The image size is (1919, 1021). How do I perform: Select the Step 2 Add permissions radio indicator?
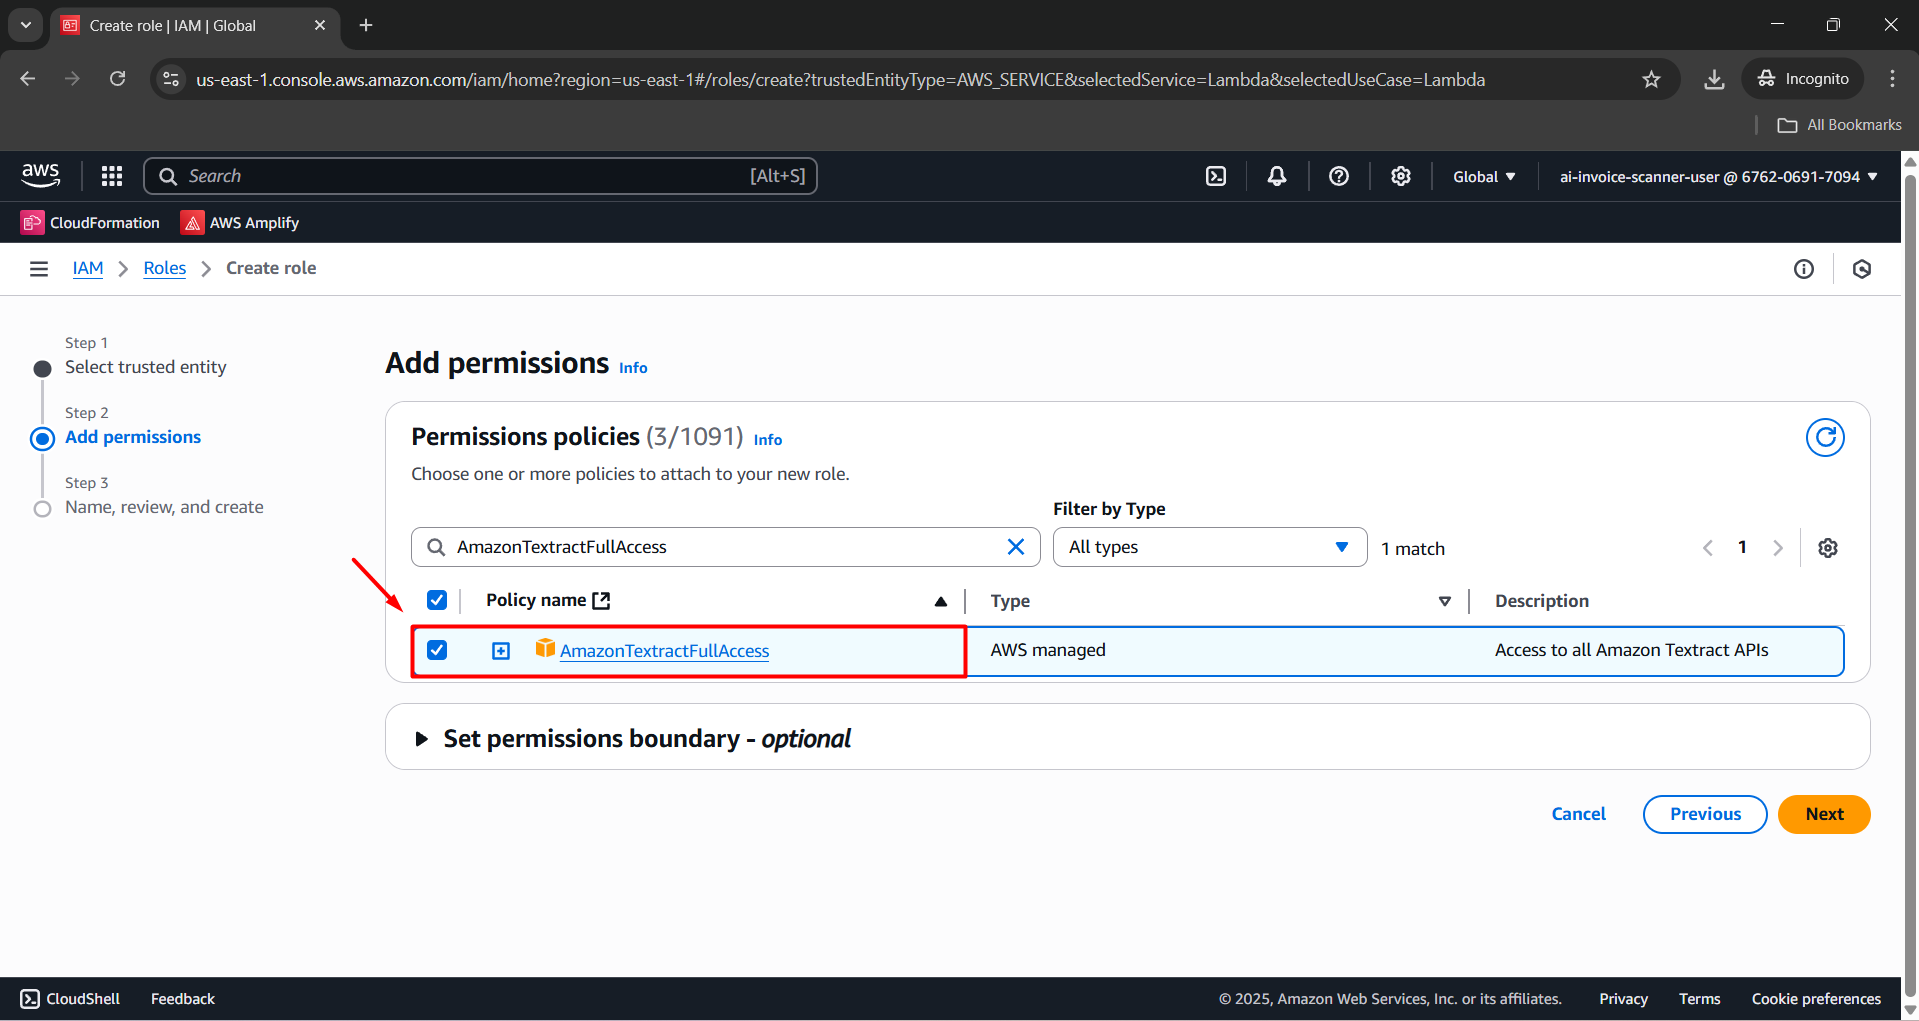click(42, 438)
